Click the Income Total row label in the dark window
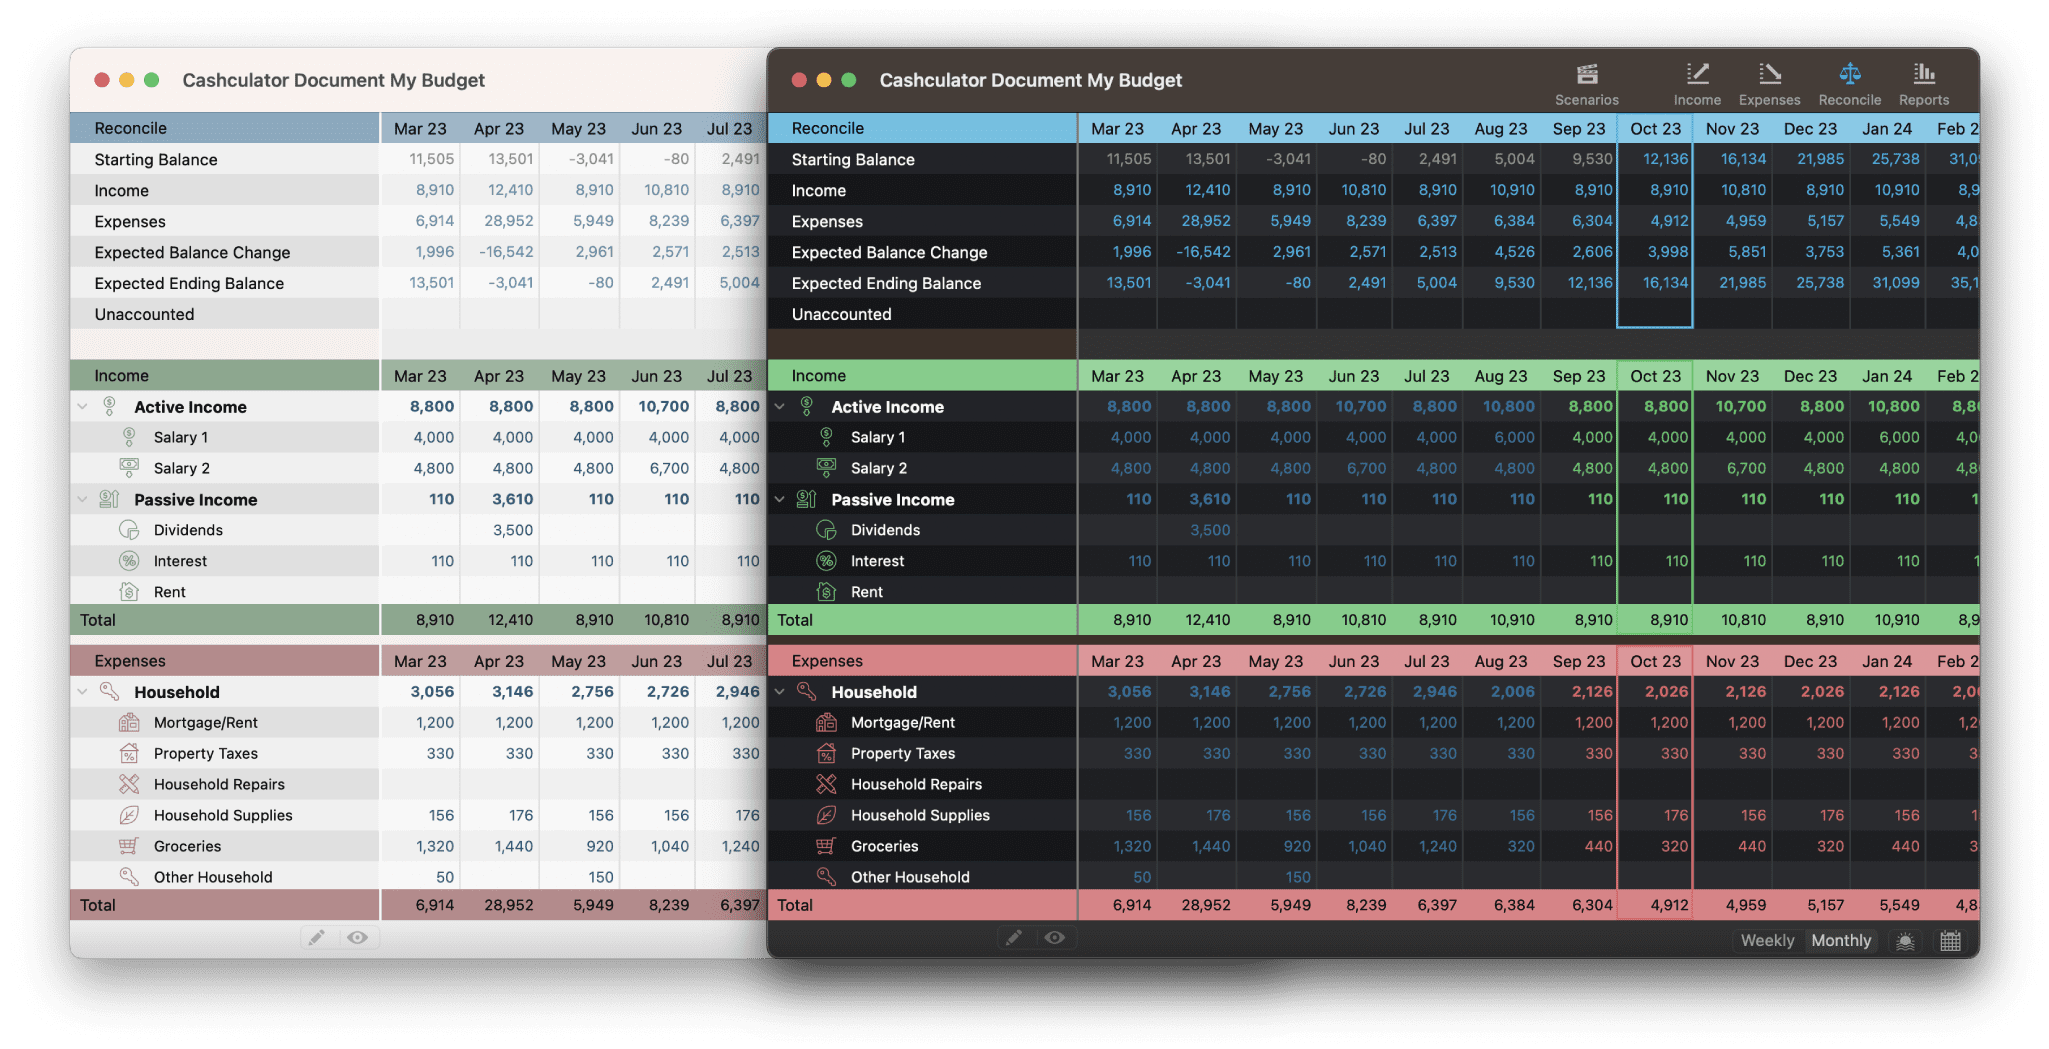Viewport: 2049px width, 1049px height. 795,620
